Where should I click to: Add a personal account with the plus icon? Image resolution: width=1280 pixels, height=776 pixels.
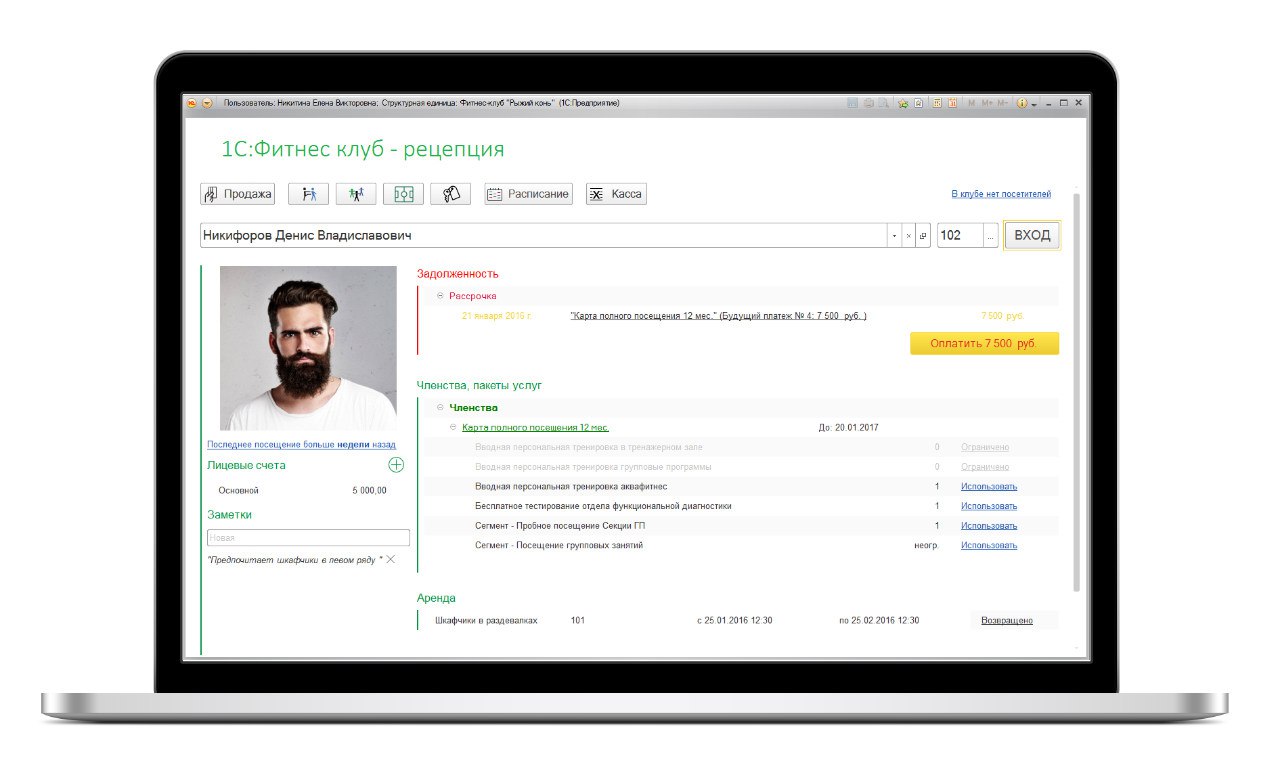point(396,465)
